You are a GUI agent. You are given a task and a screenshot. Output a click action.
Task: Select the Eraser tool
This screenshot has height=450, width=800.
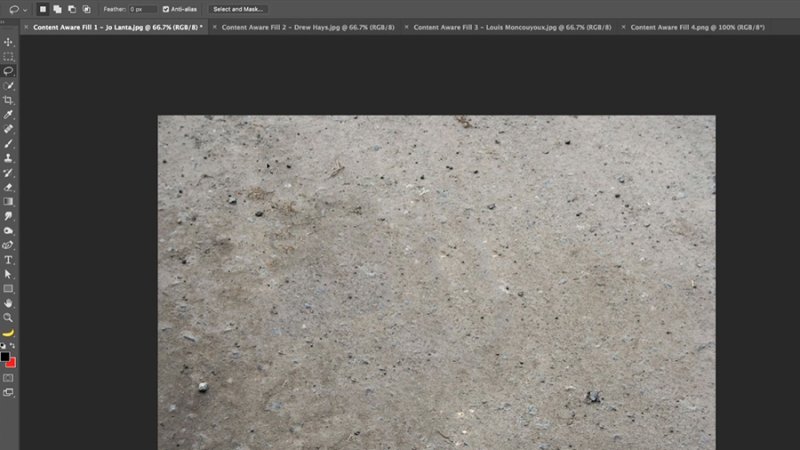click(8, 187)
